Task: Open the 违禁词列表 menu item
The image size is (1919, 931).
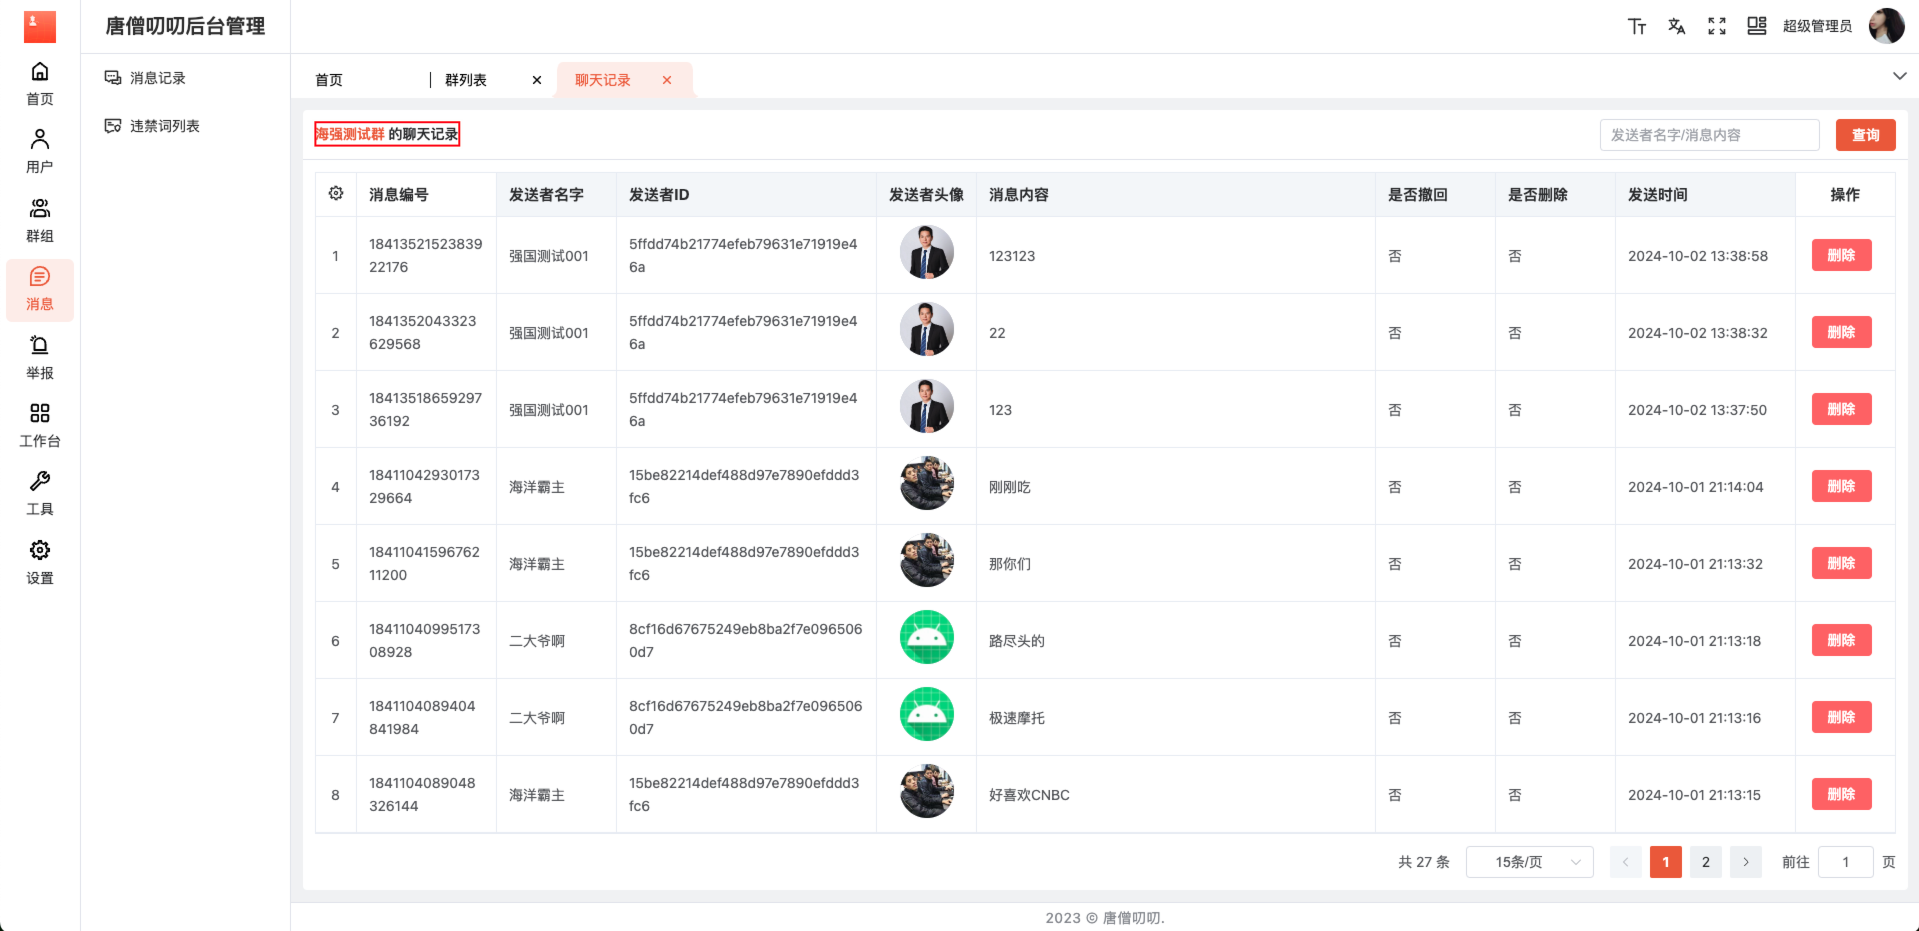Action: click(x=164, y=126)
